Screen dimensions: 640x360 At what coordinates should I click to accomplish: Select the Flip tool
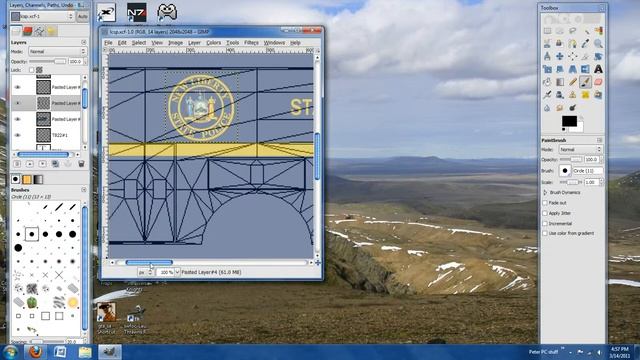[586, 69]
